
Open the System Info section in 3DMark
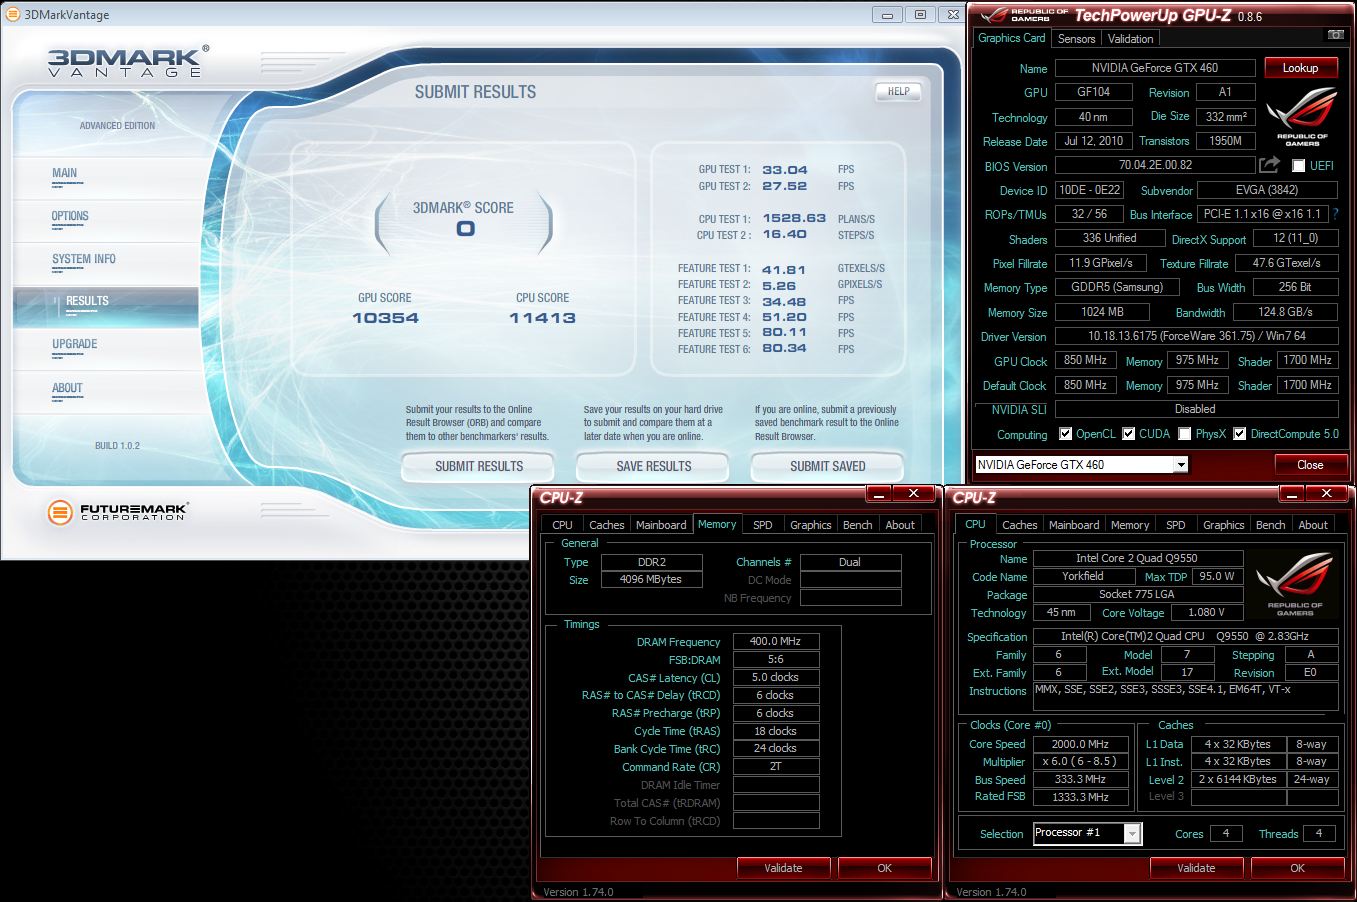pos(84,259)
